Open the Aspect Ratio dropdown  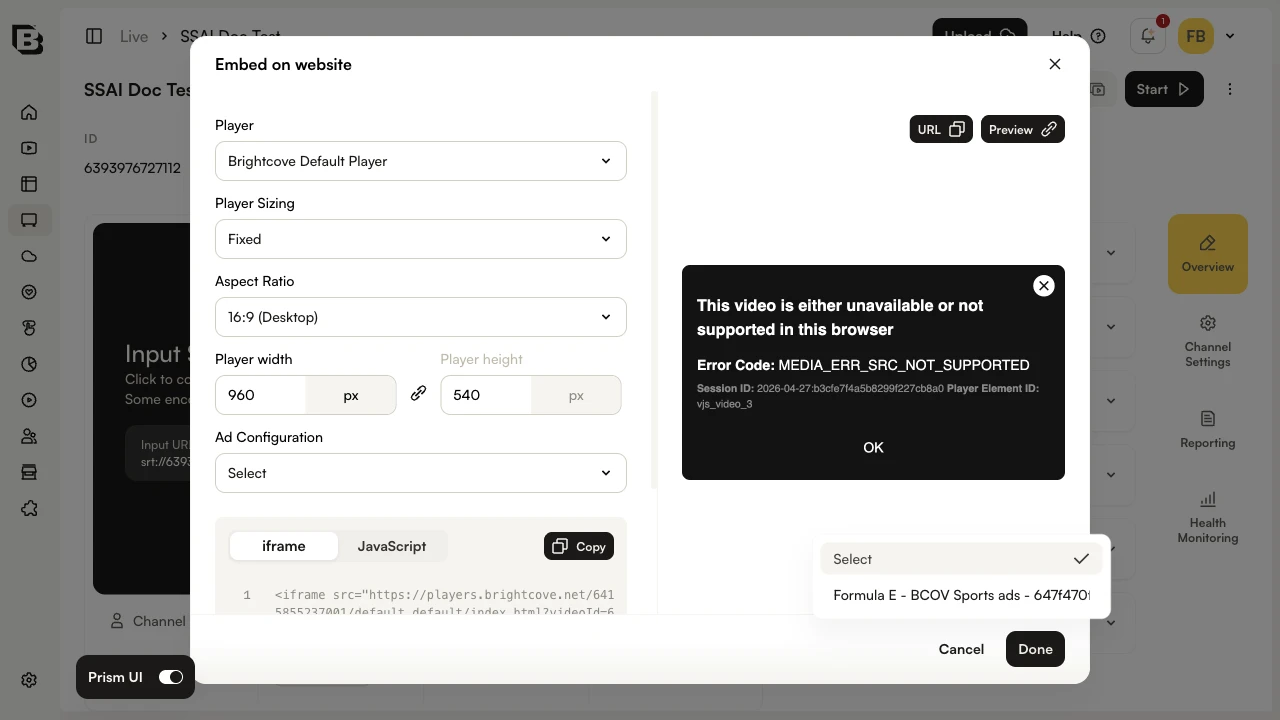pyautogui.click(x=421, y=317)
